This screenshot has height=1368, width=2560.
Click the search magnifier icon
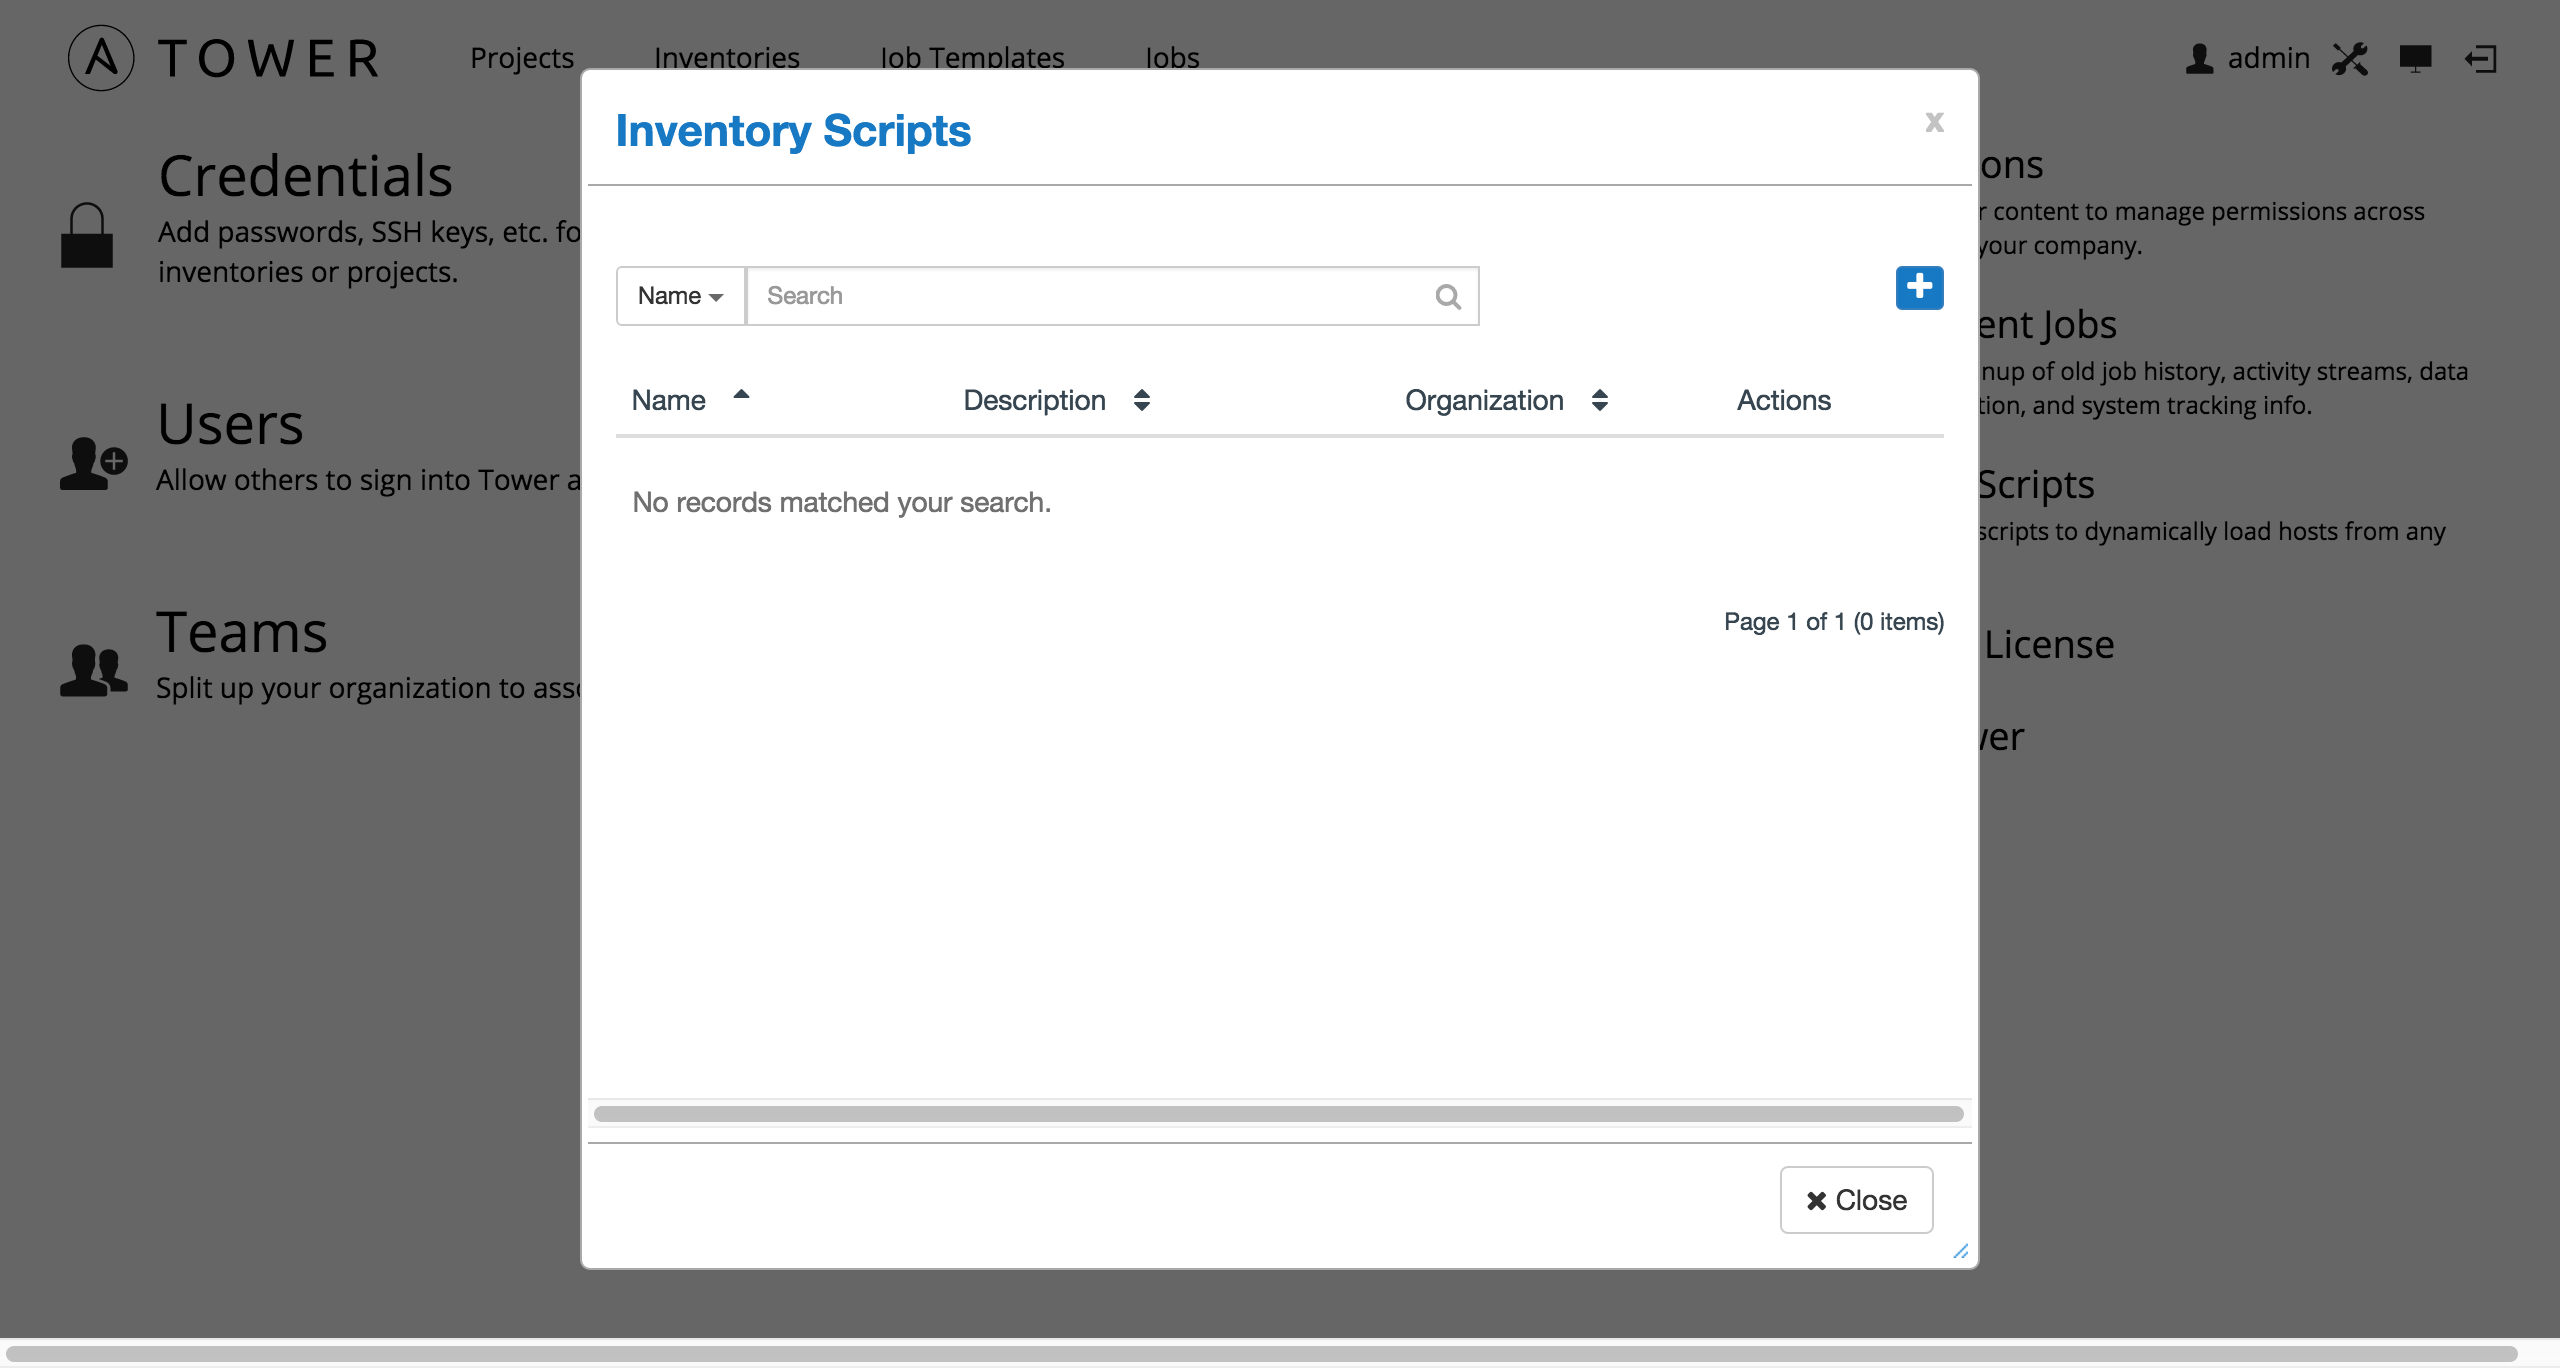click(x=1447, y=297)
